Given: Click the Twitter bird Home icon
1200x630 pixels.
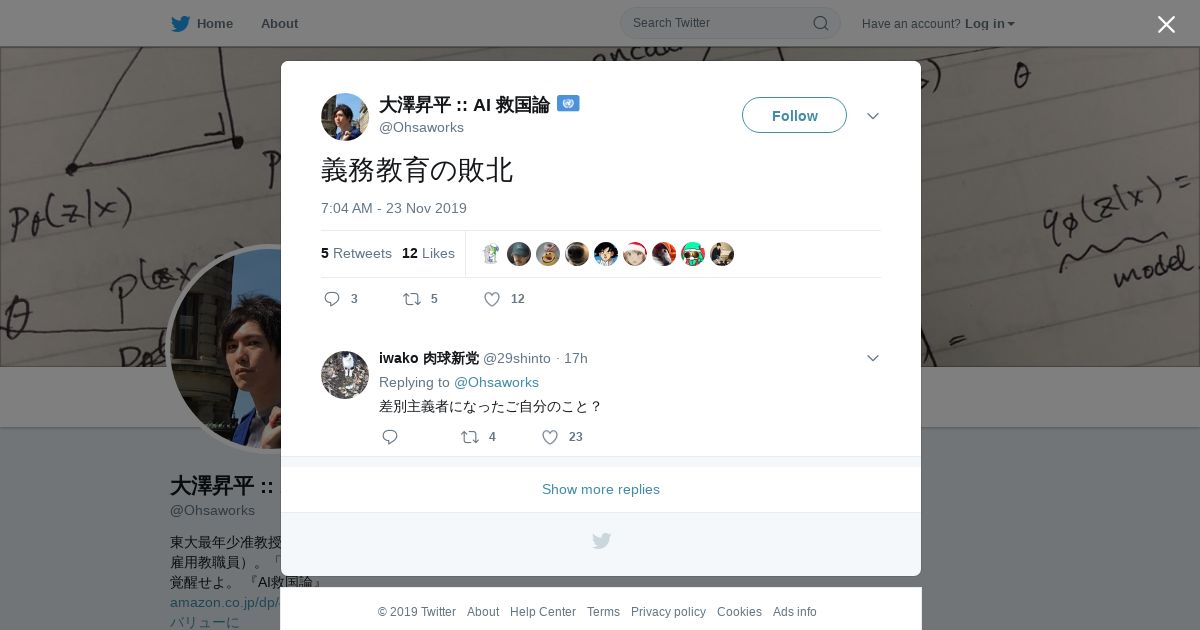Looking at the screenshot, I should pyautogui.click(x=180, y=23).
